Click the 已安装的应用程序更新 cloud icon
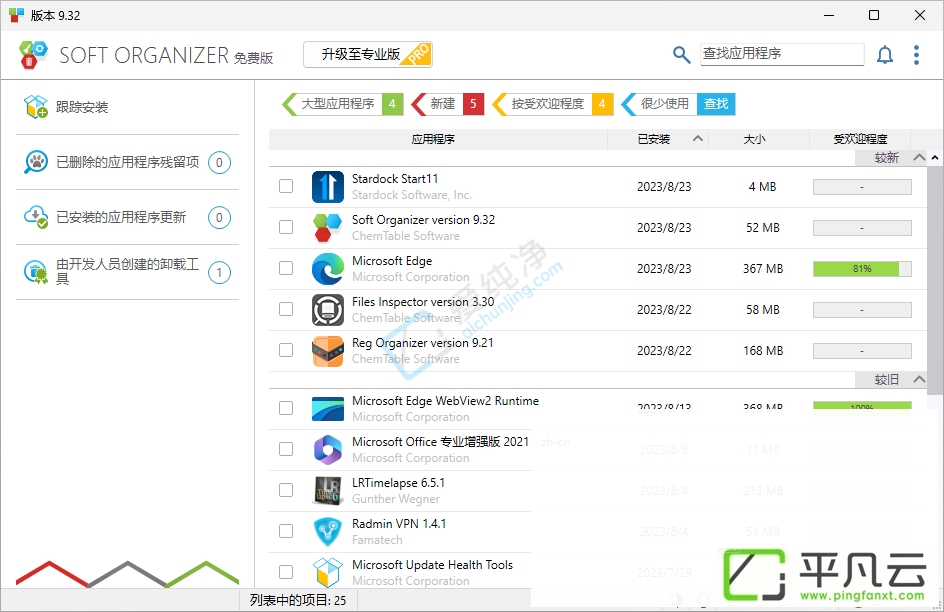This screenshot has width=944, height=612. pos(36,217)
